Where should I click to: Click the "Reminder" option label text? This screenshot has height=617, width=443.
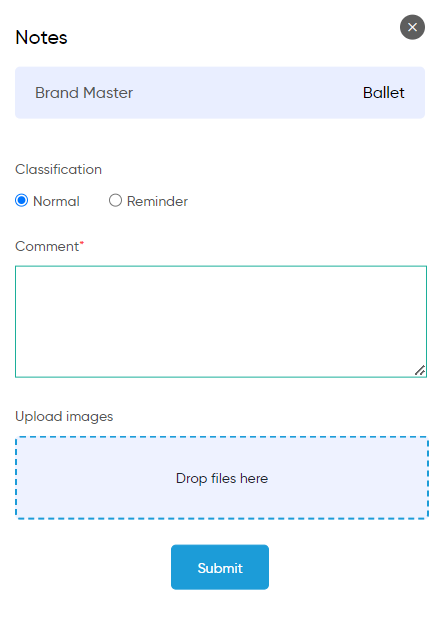(157, 201)
